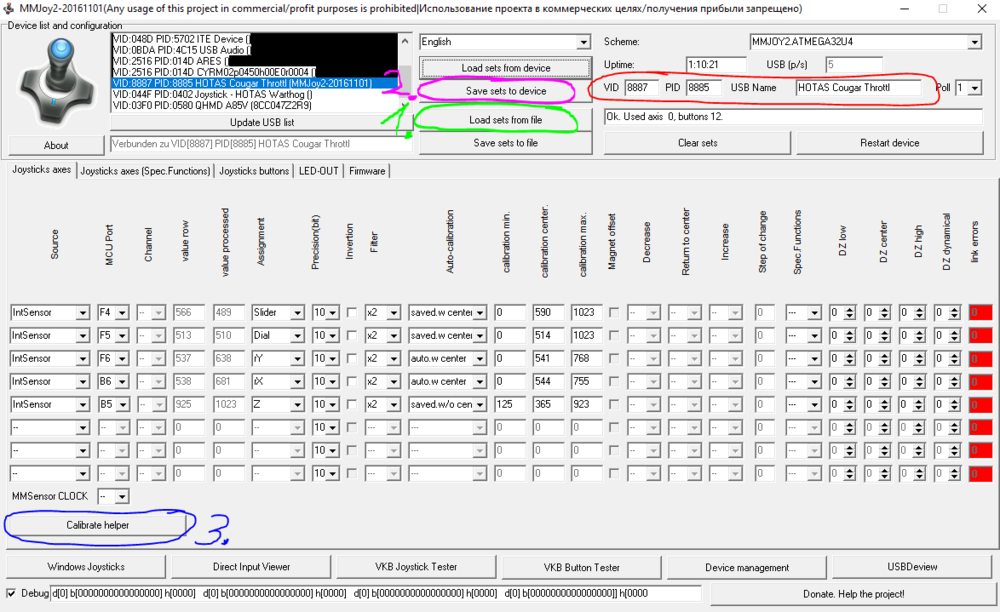1000x612 pixels.
Task: Open the MMSensor CLOCK dropdown
Action: (x=122, y=496)
